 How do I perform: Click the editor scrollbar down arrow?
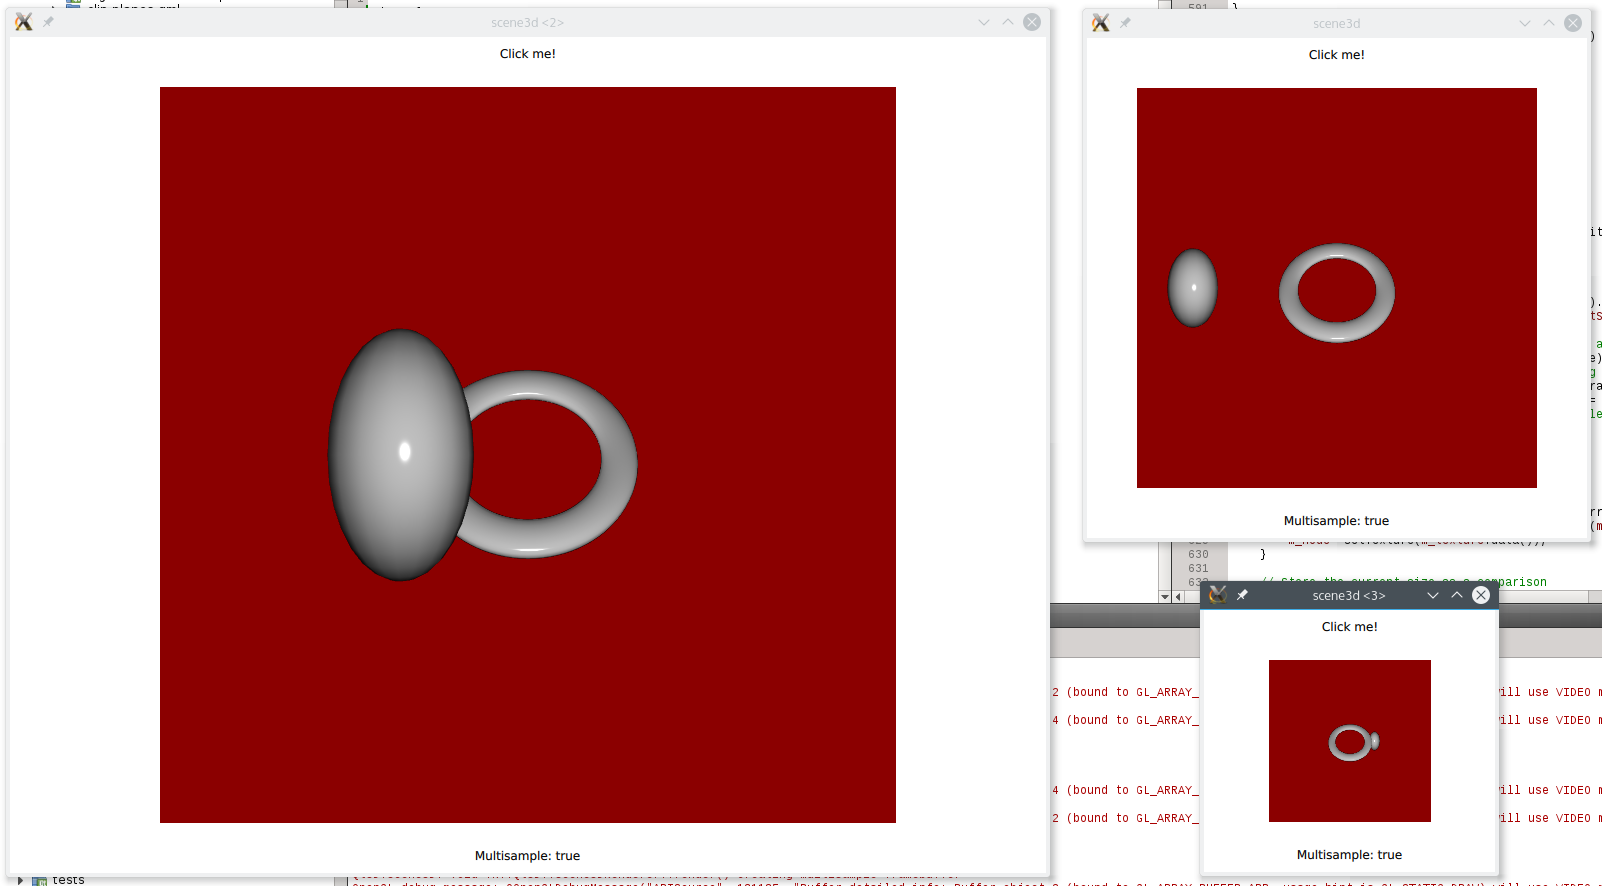click(x=1165, y=597)
